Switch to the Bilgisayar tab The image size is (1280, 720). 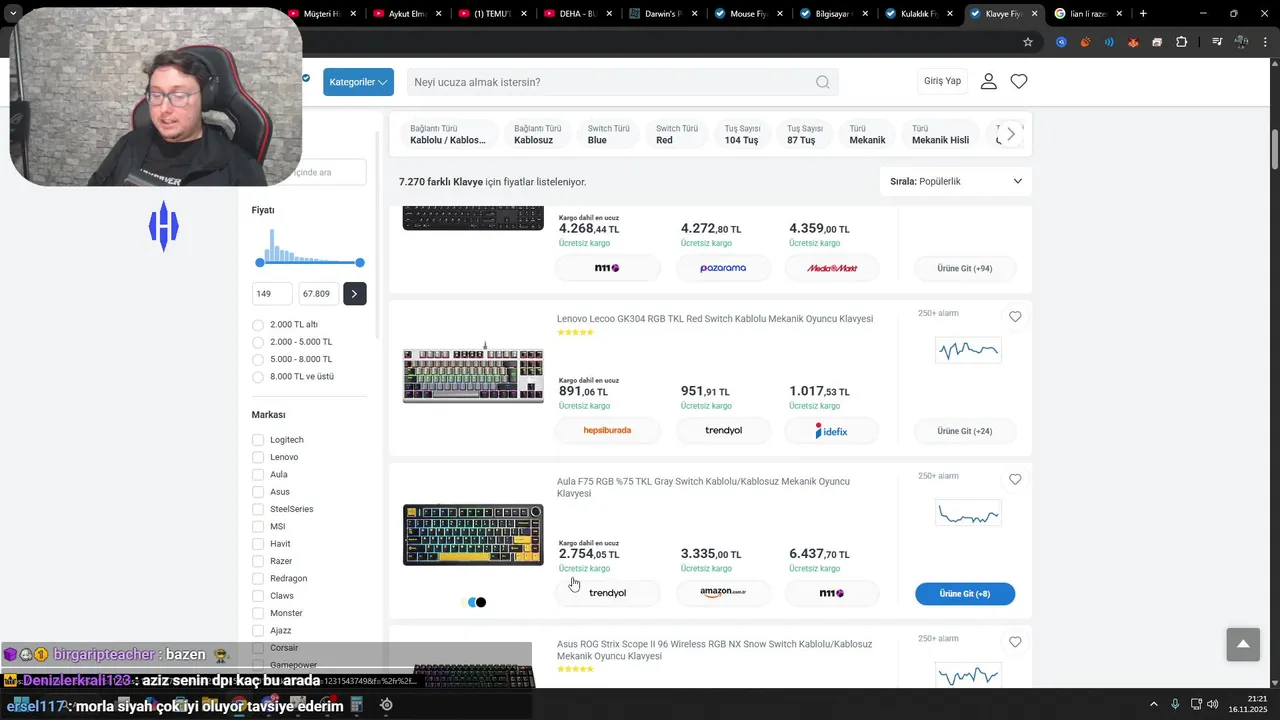pyautogui.click(x=835, y=14)
